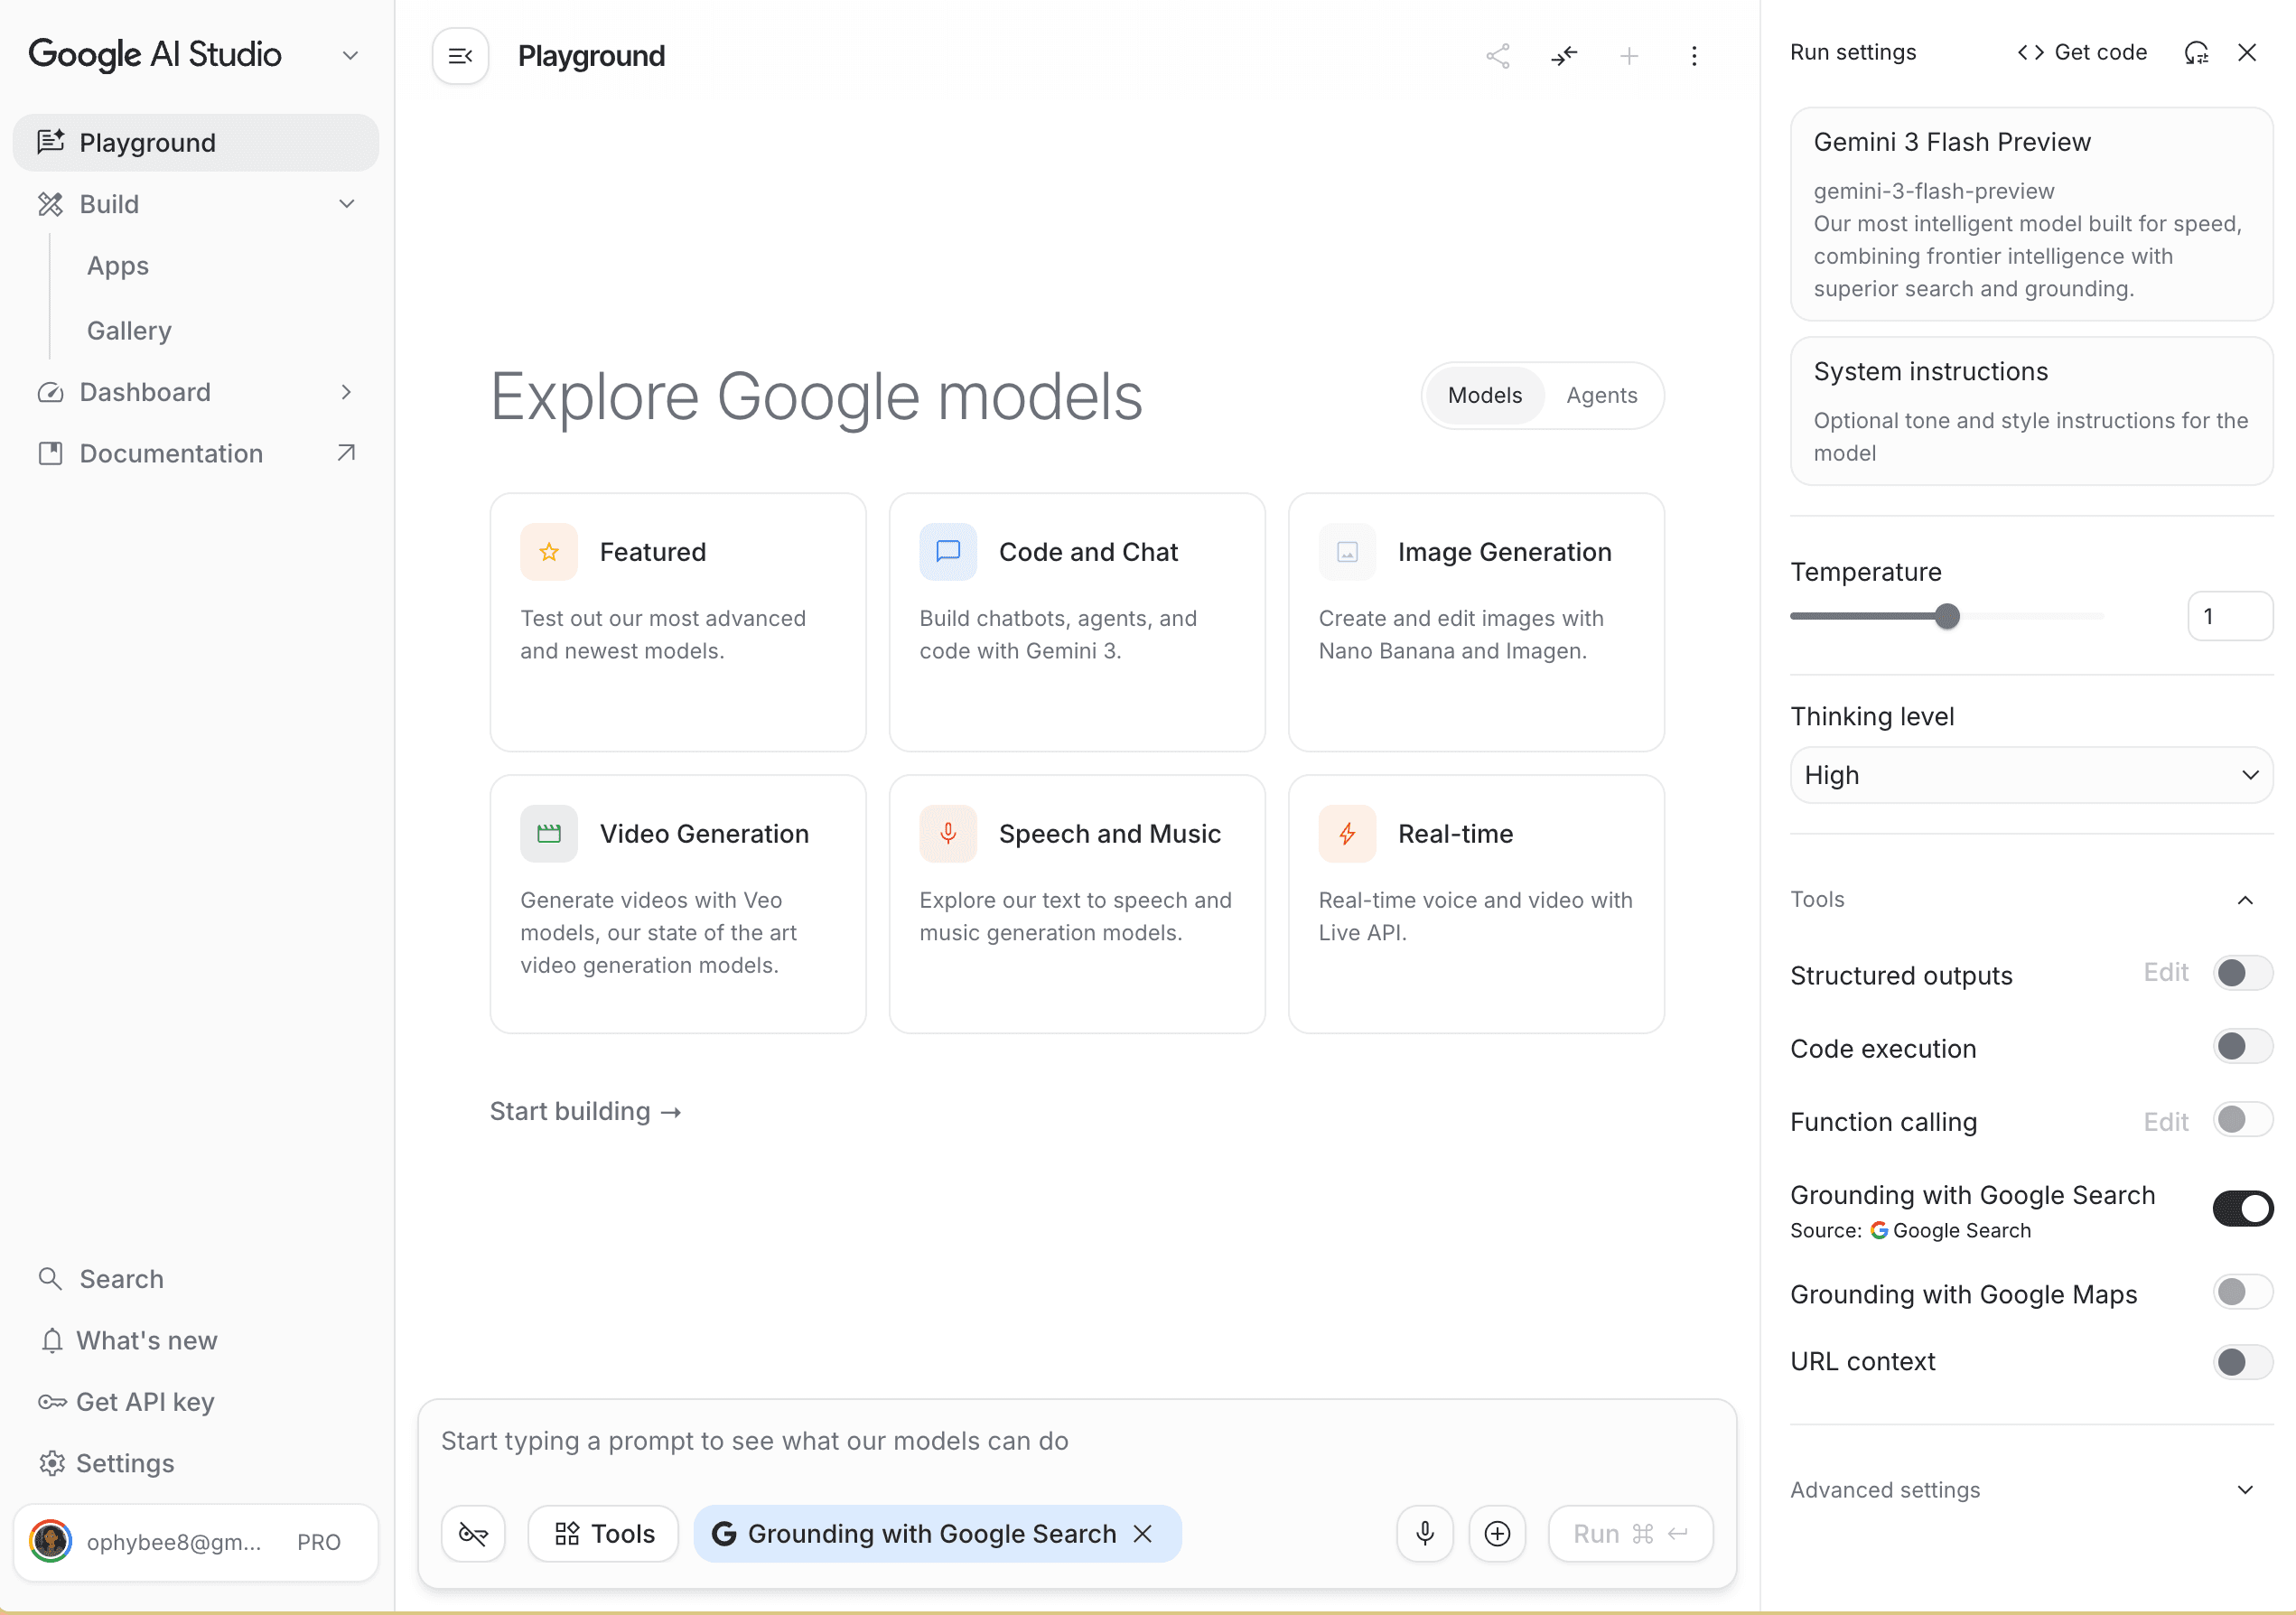Expand the Dashboard submenu arrow

pos(347,392)
